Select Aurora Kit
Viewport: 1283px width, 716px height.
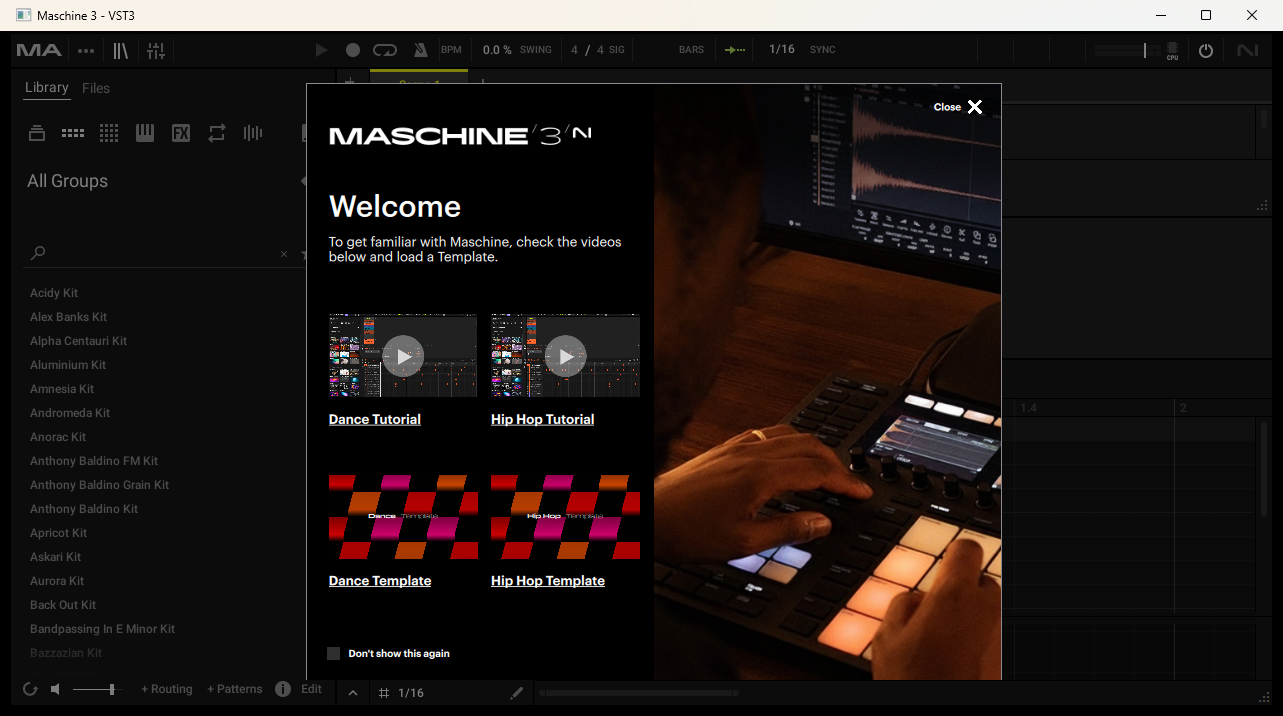[57, 581]
